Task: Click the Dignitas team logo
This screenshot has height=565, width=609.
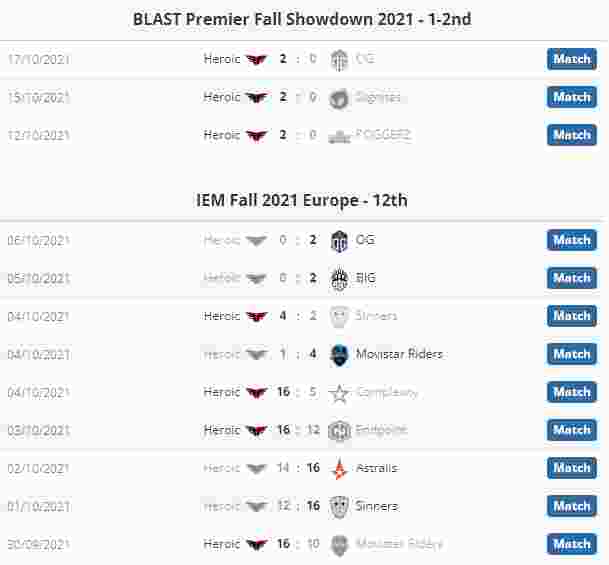Action: point(339,98)
